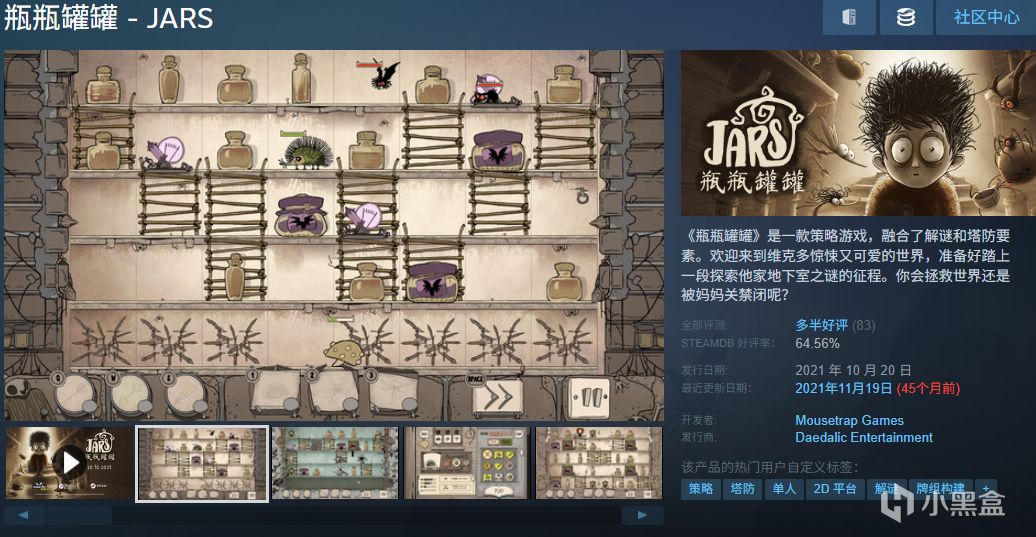This screenshot has width=1036, height=537.
Task: Click the JARS game header image
Action: point(858,133)
